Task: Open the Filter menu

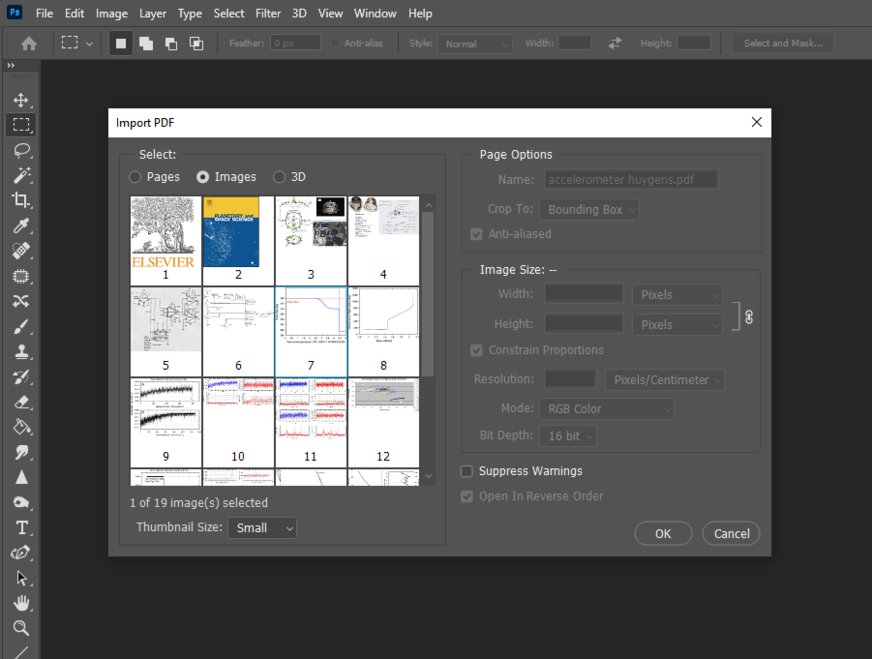Action: click(267, 14)
